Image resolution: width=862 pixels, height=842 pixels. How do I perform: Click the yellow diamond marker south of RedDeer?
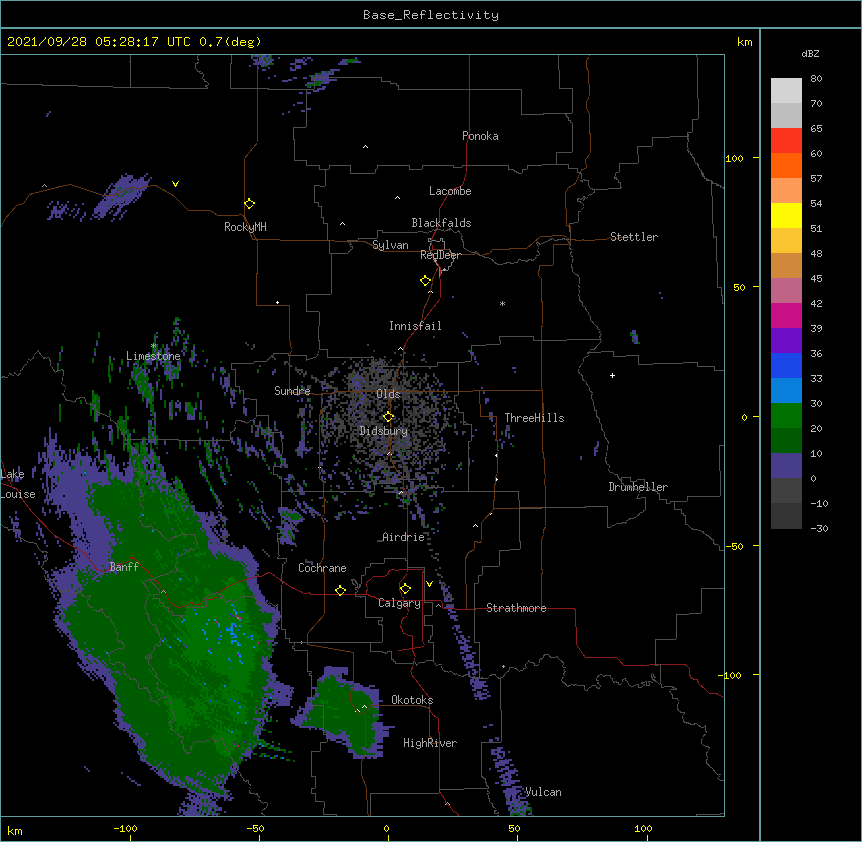pyautogui.click(x=426, y=281)
